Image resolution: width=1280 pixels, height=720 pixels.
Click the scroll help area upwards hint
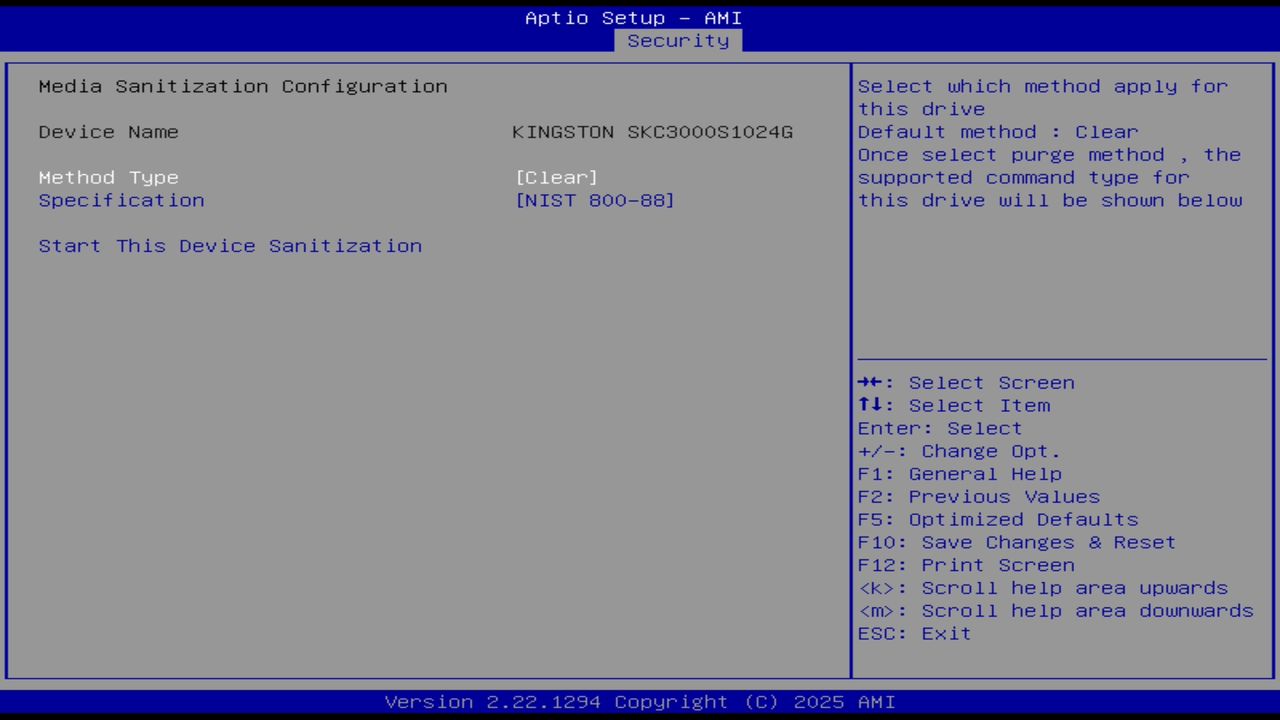point(1043,587)
